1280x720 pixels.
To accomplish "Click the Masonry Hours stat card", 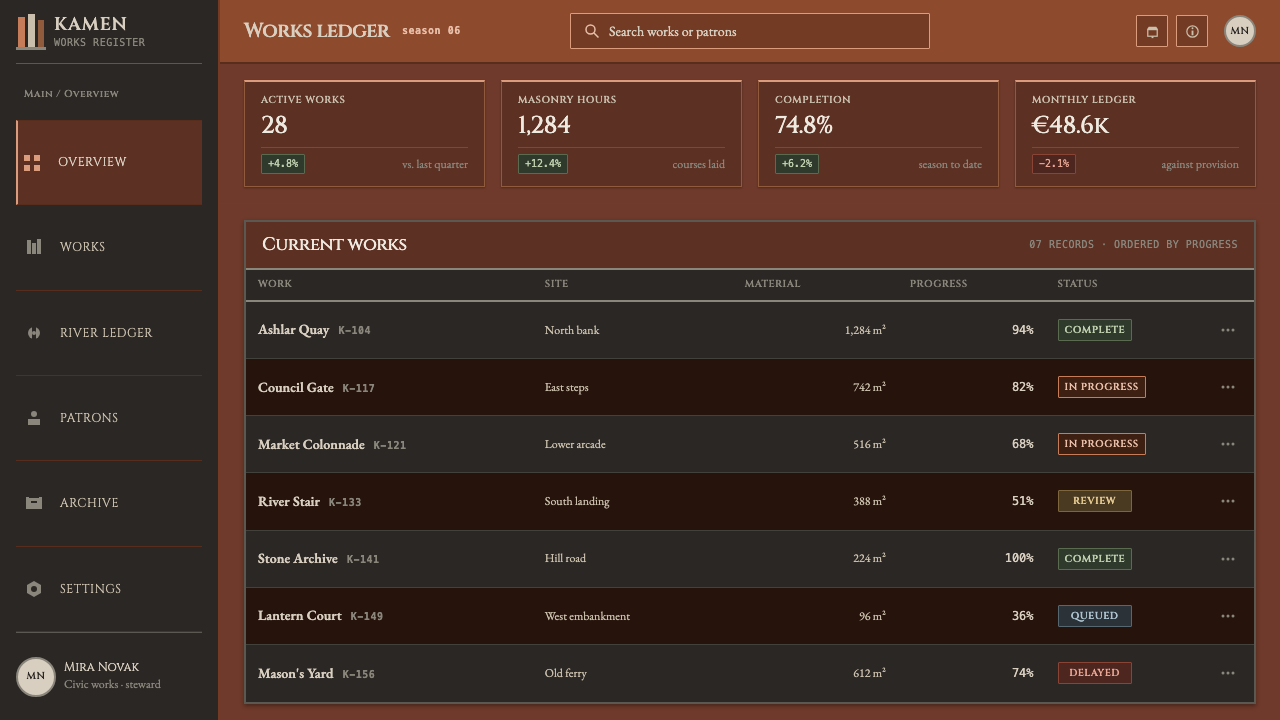I will [x=621, y=133].
